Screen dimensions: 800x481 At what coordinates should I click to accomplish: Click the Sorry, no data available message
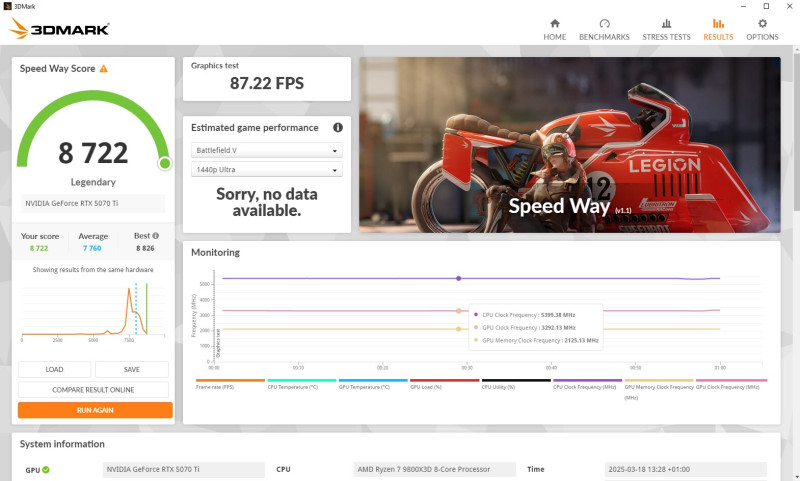267,202
